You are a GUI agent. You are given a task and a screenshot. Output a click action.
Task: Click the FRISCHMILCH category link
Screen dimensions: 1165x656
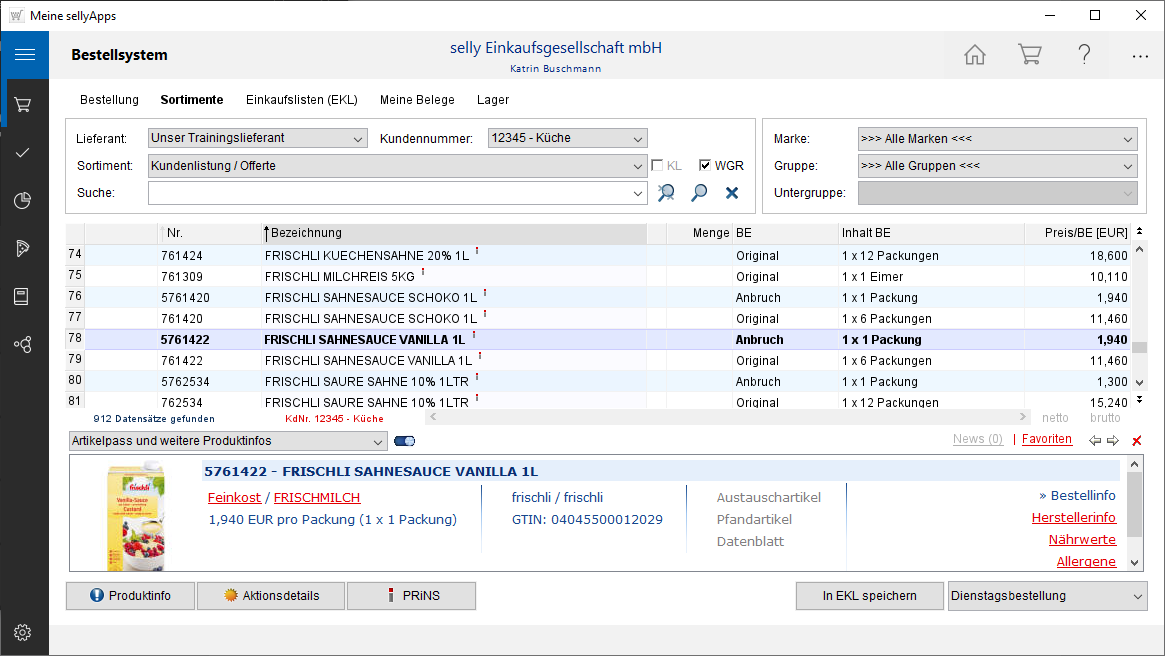pos(317,498)
